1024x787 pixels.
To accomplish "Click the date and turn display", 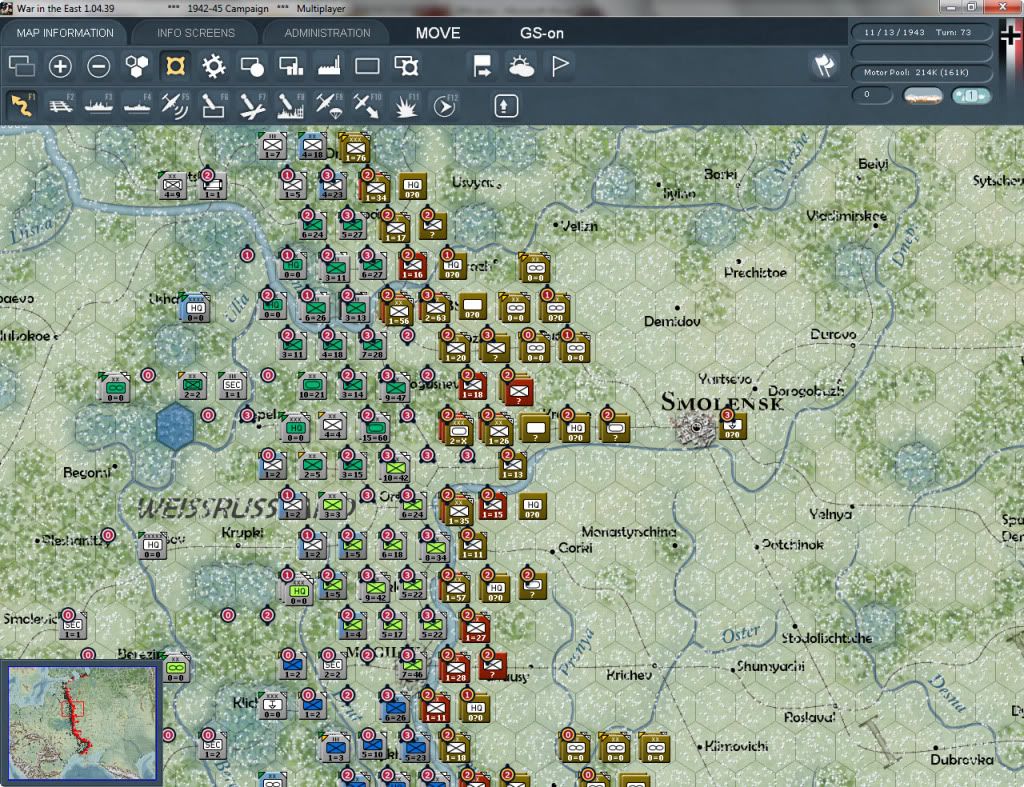I will [921, 32].
